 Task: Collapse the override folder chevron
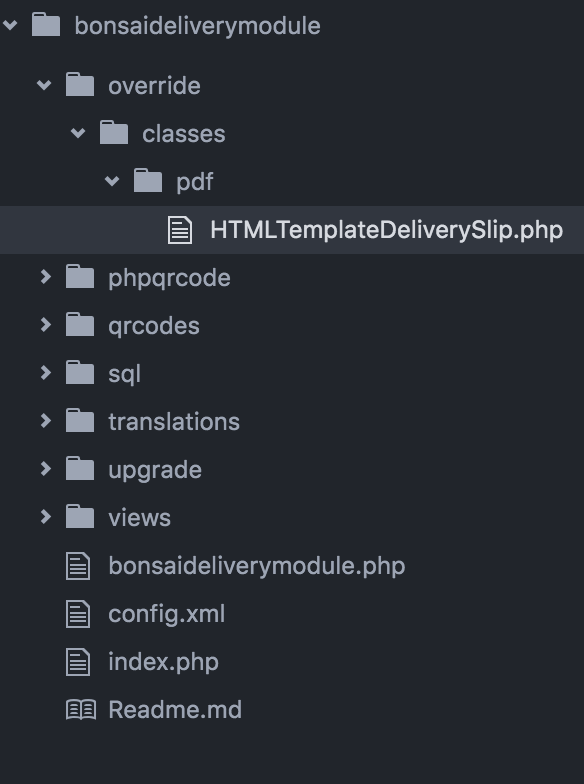44,85
